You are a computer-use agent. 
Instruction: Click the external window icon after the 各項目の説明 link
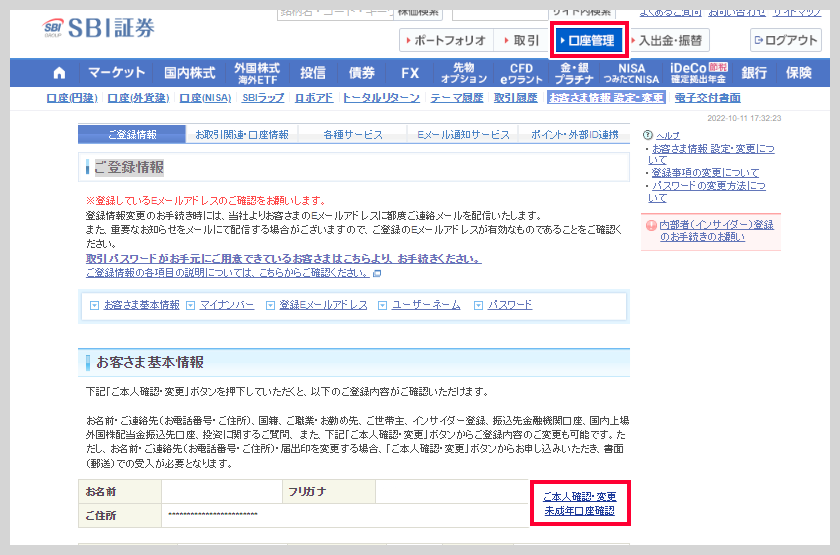tap(377, 273)
